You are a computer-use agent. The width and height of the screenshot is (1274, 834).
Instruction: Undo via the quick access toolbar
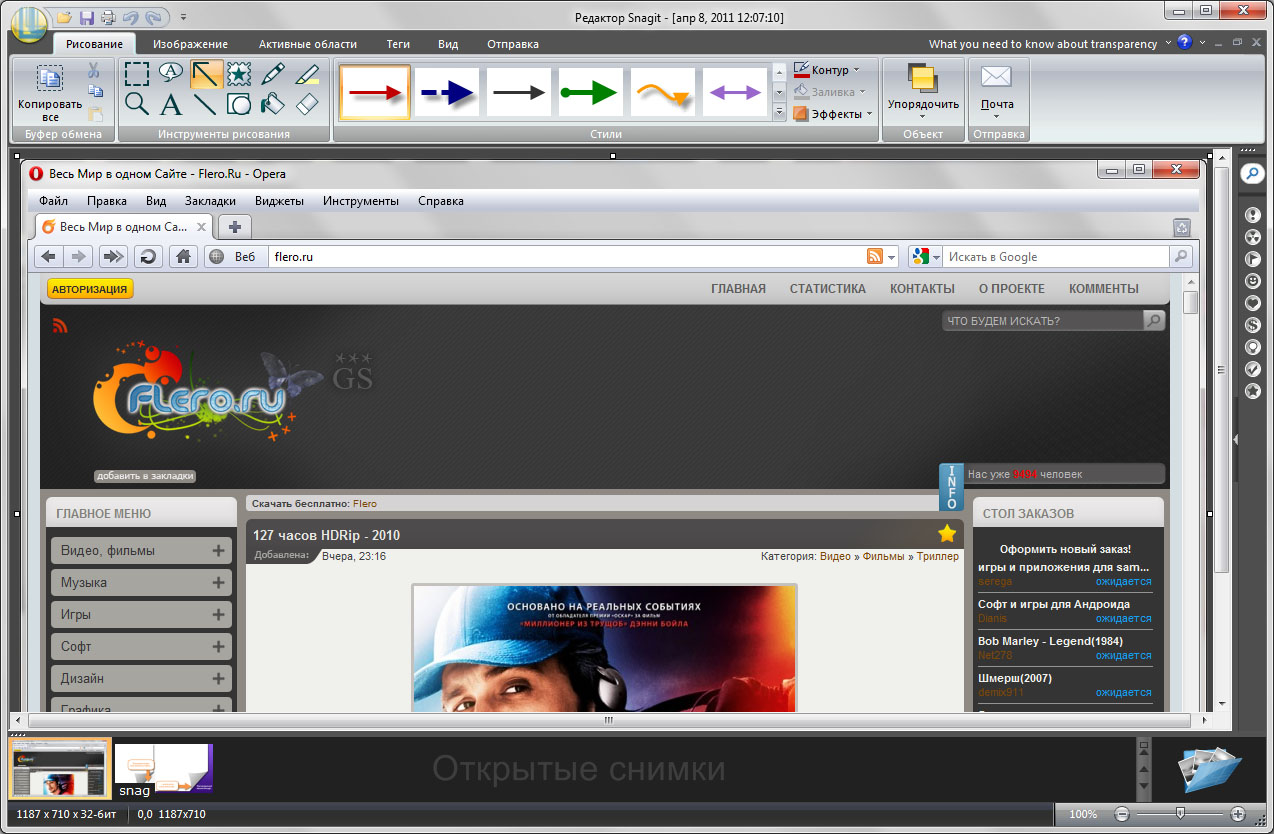point(129,18)
